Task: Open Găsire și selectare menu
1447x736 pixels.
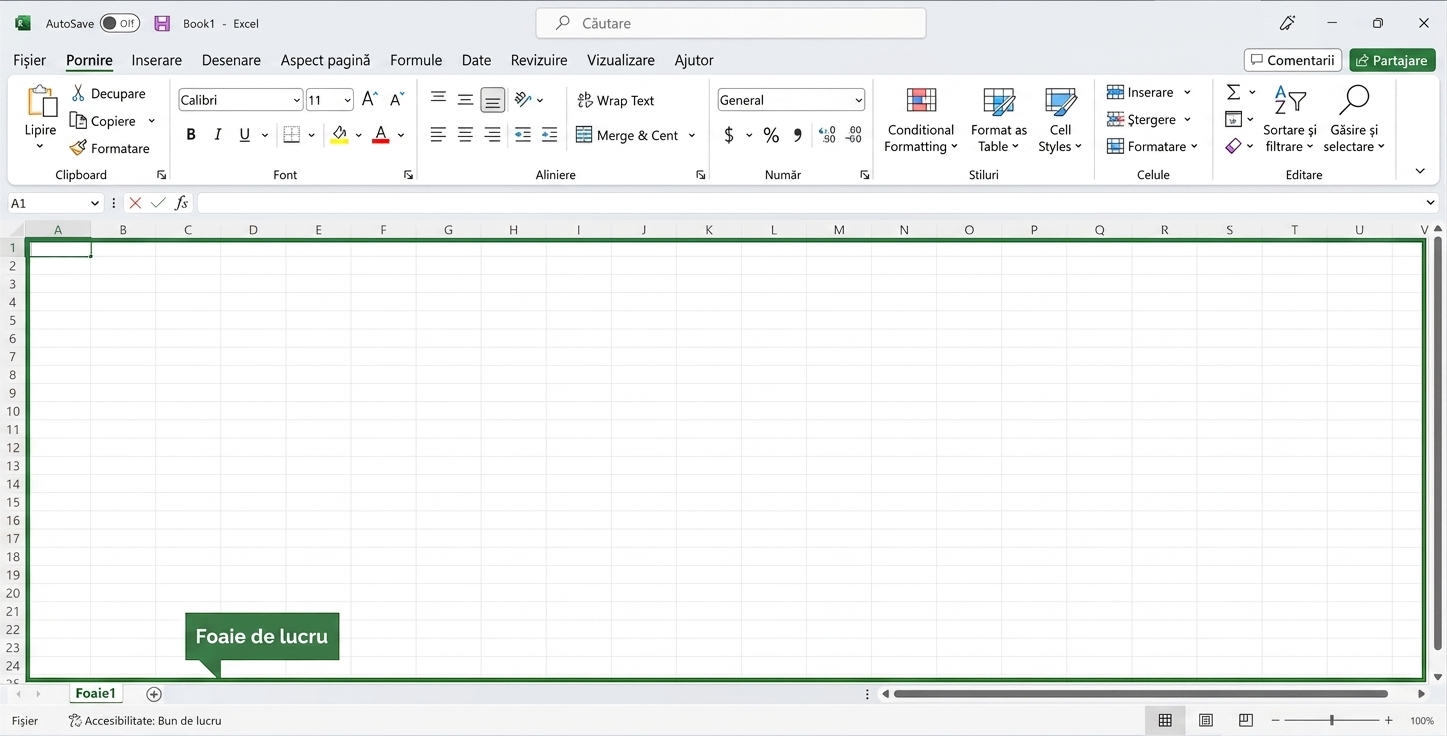Action: point(1354,120)
